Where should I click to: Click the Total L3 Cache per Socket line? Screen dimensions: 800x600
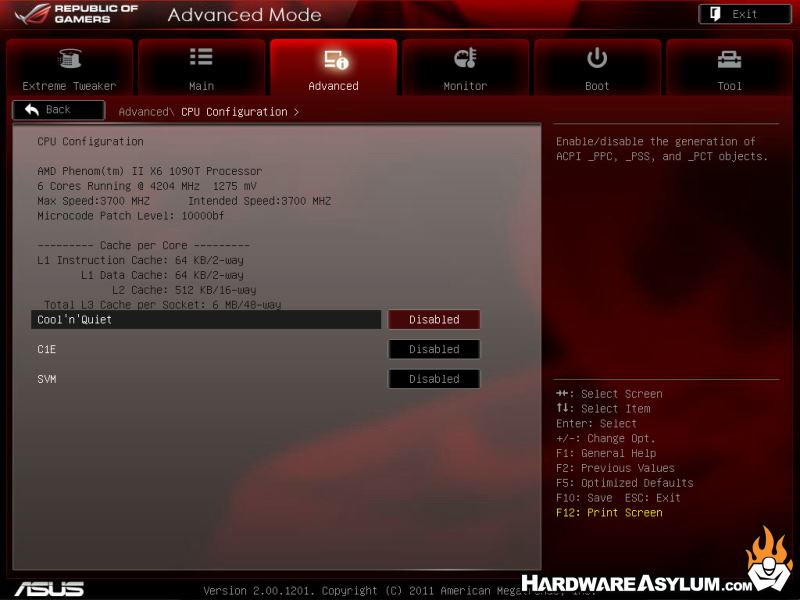163,305
